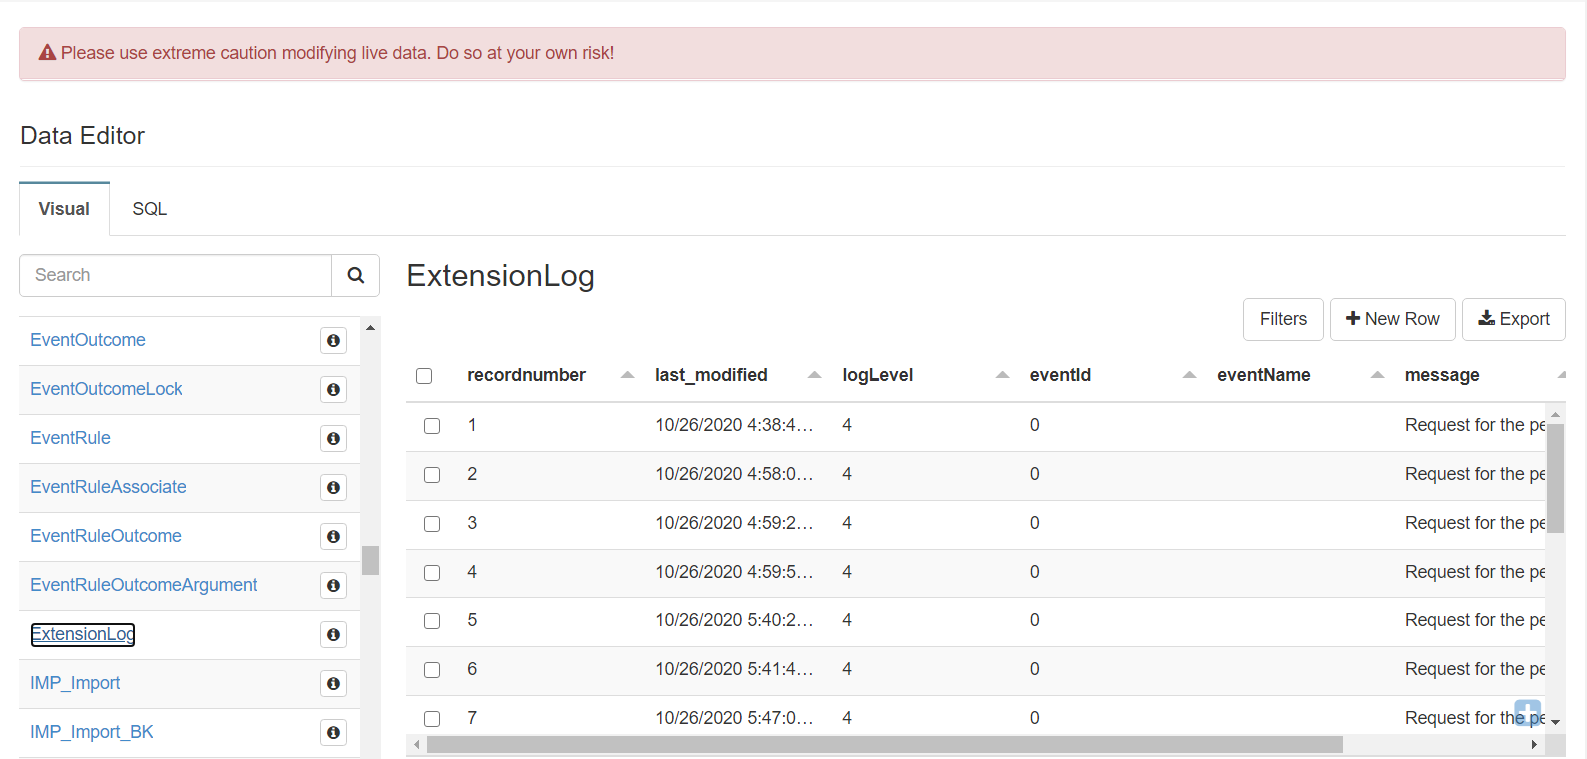Click the search magnifier icon button
Viewport: 1587px width, 759px height.
tap(355, 275)
